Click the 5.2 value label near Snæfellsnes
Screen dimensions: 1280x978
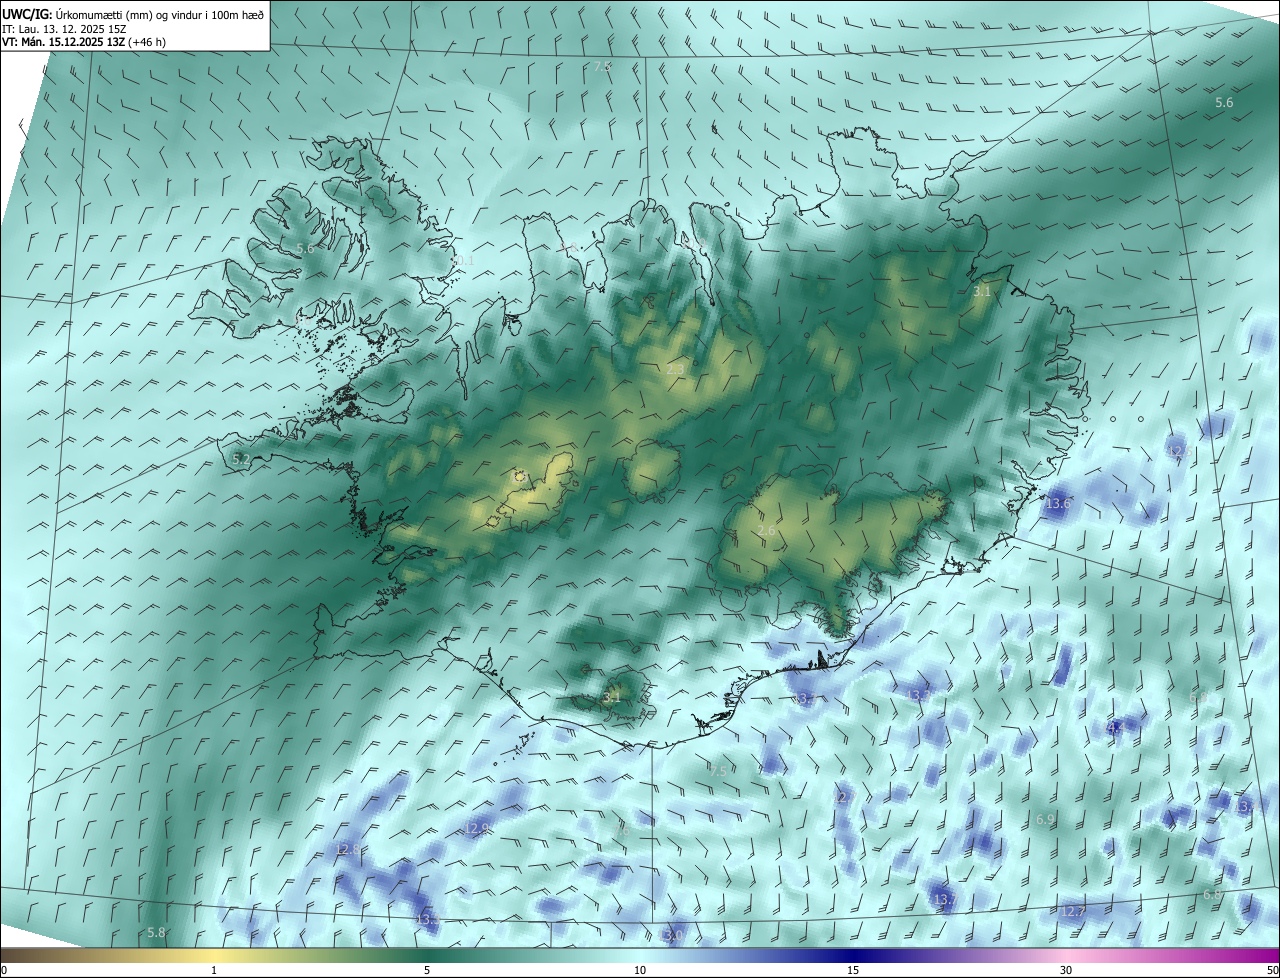(241, 459)
